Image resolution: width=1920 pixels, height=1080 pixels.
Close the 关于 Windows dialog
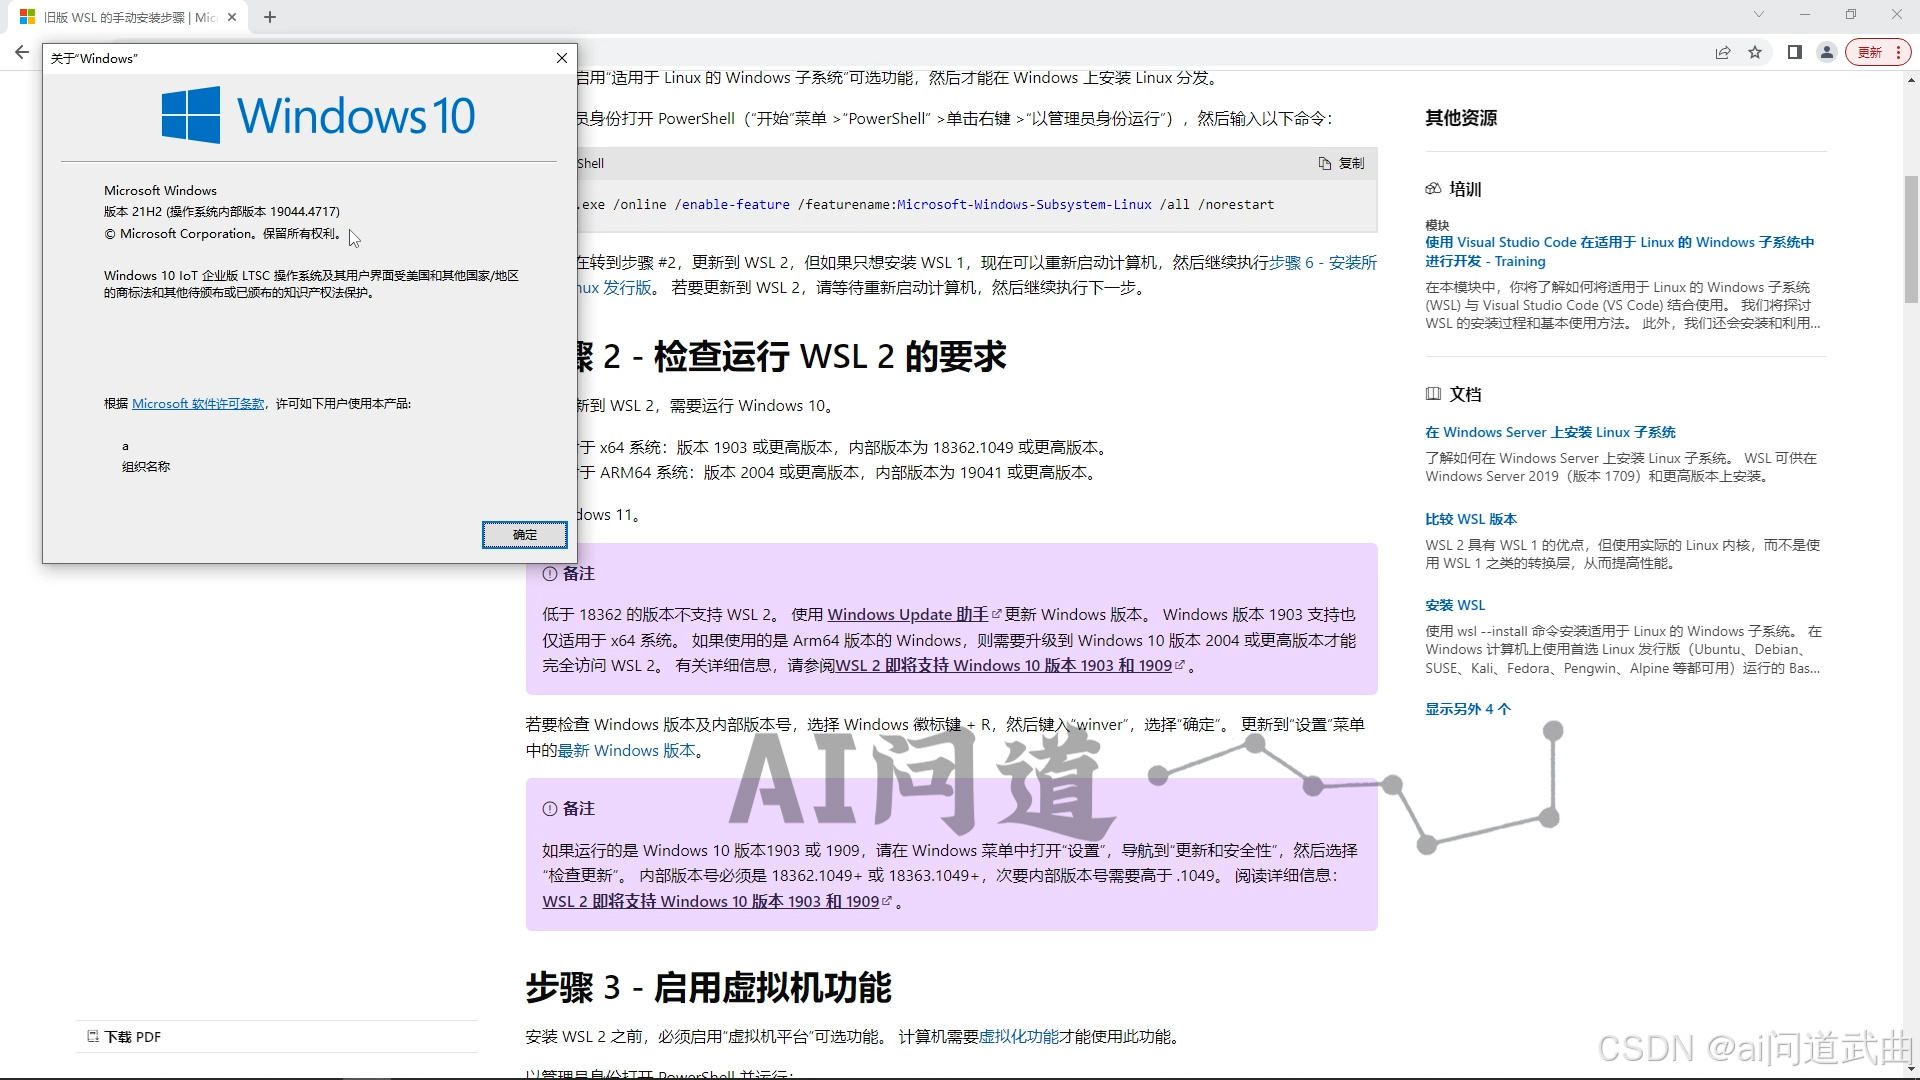tap(562, 58)
